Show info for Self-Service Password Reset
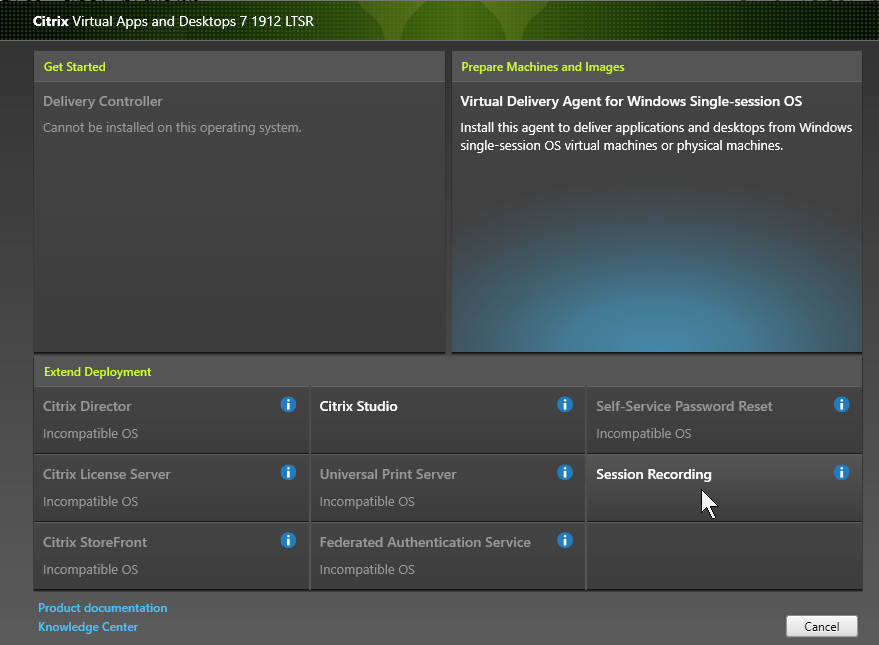The image size is (879, 645). point(841,405)
